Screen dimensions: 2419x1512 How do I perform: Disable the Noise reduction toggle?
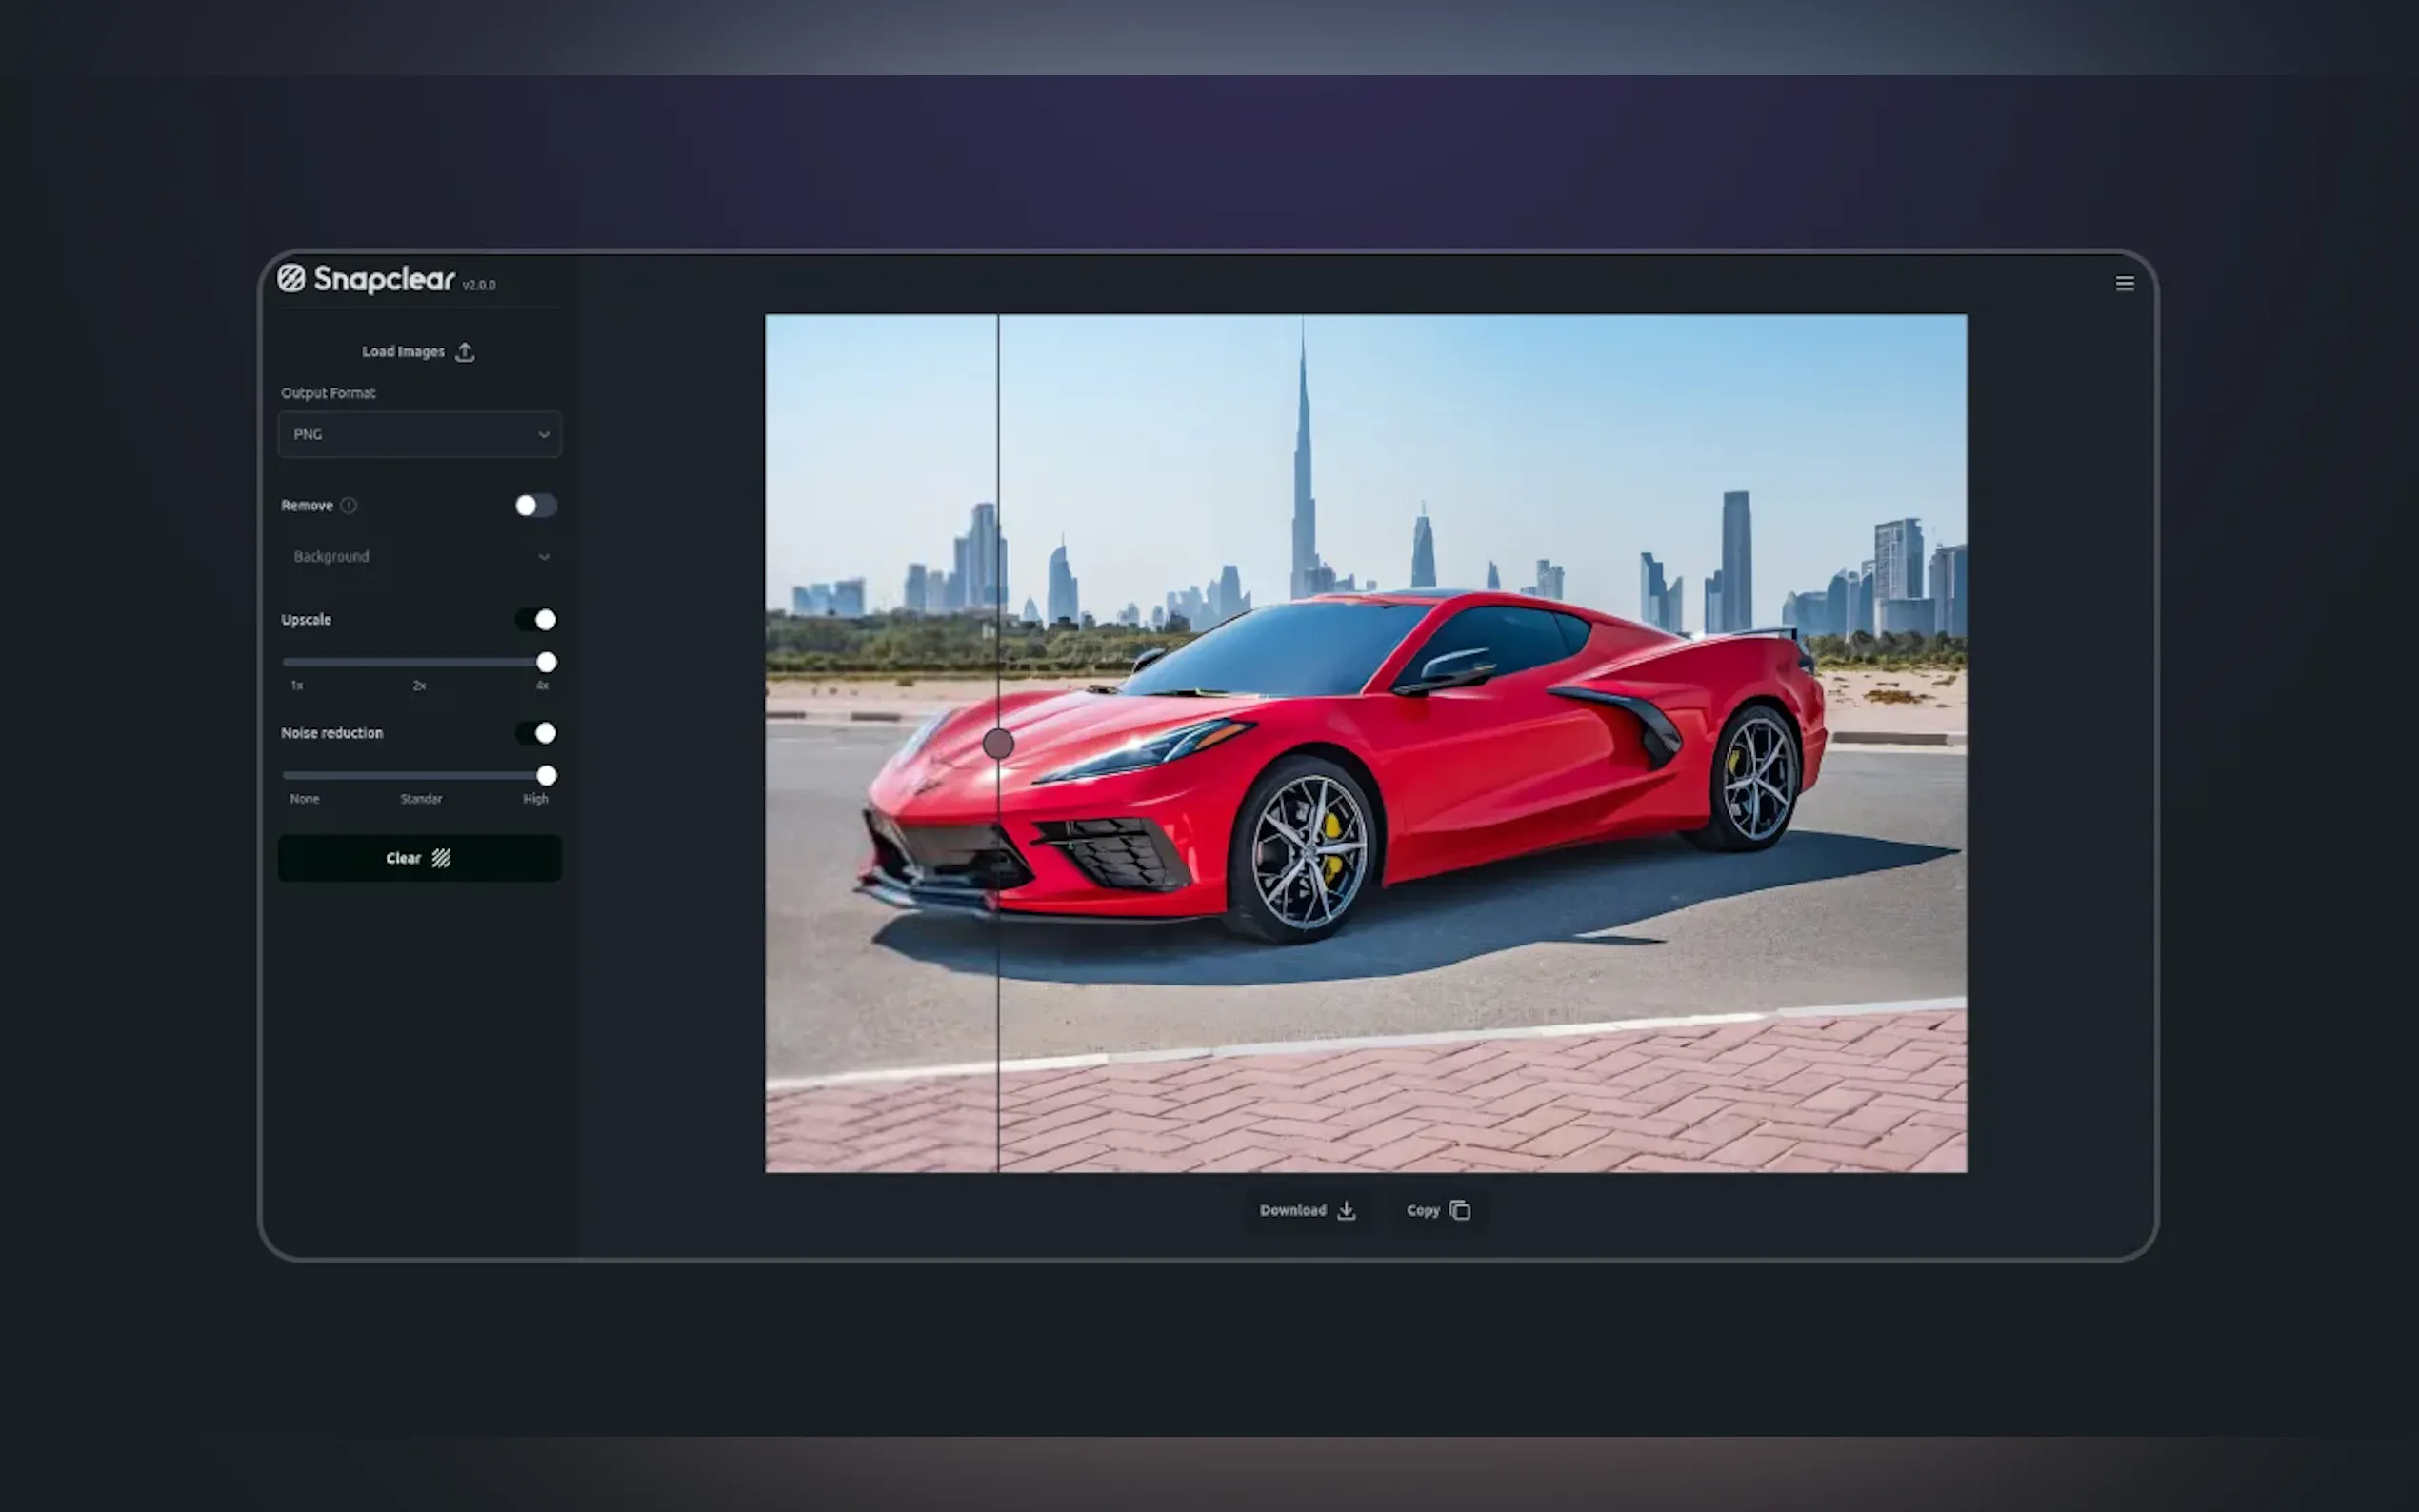coord(535,733)
